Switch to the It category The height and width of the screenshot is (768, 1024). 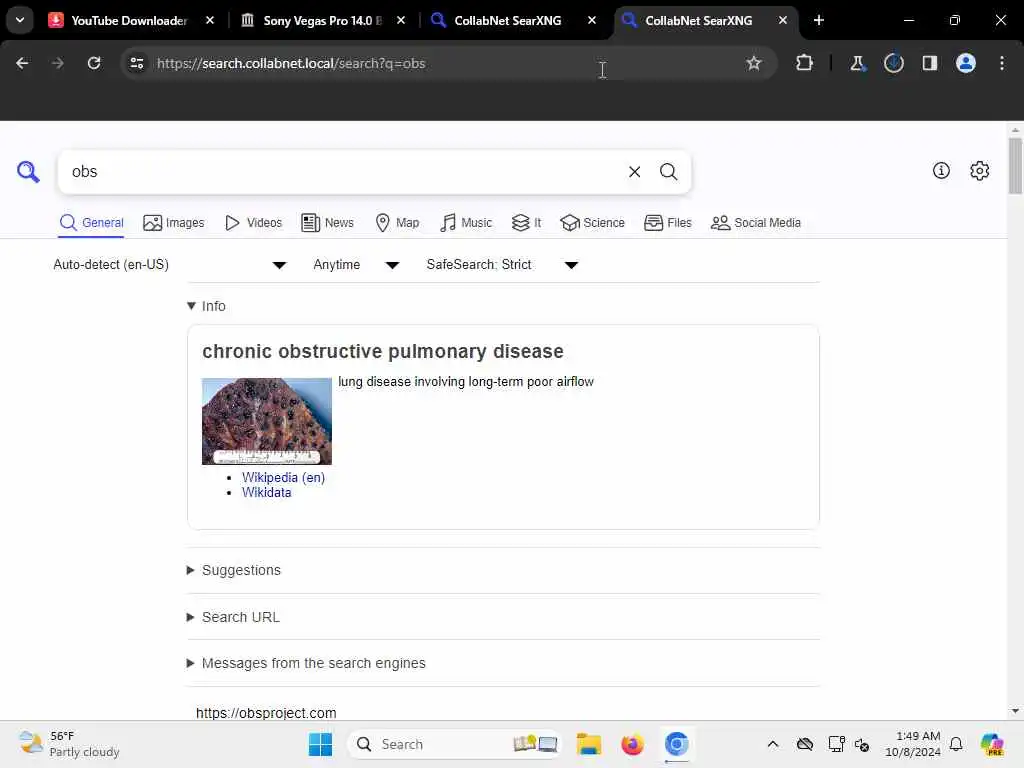tap(526, 223)
